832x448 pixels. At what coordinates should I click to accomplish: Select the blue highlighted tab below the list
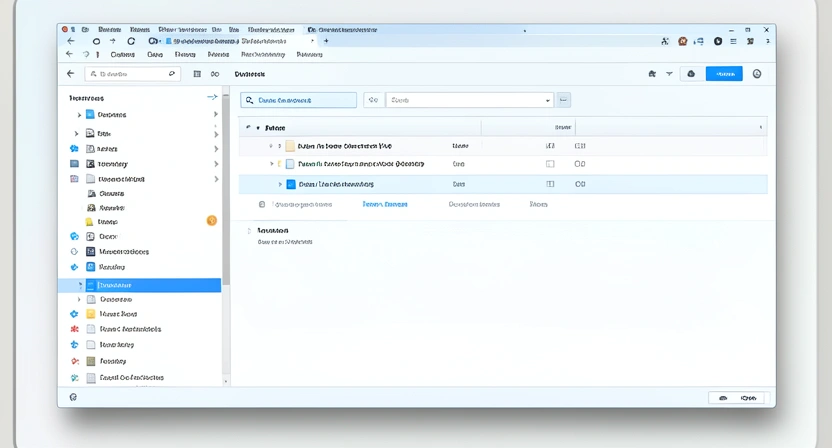point(384,204)
